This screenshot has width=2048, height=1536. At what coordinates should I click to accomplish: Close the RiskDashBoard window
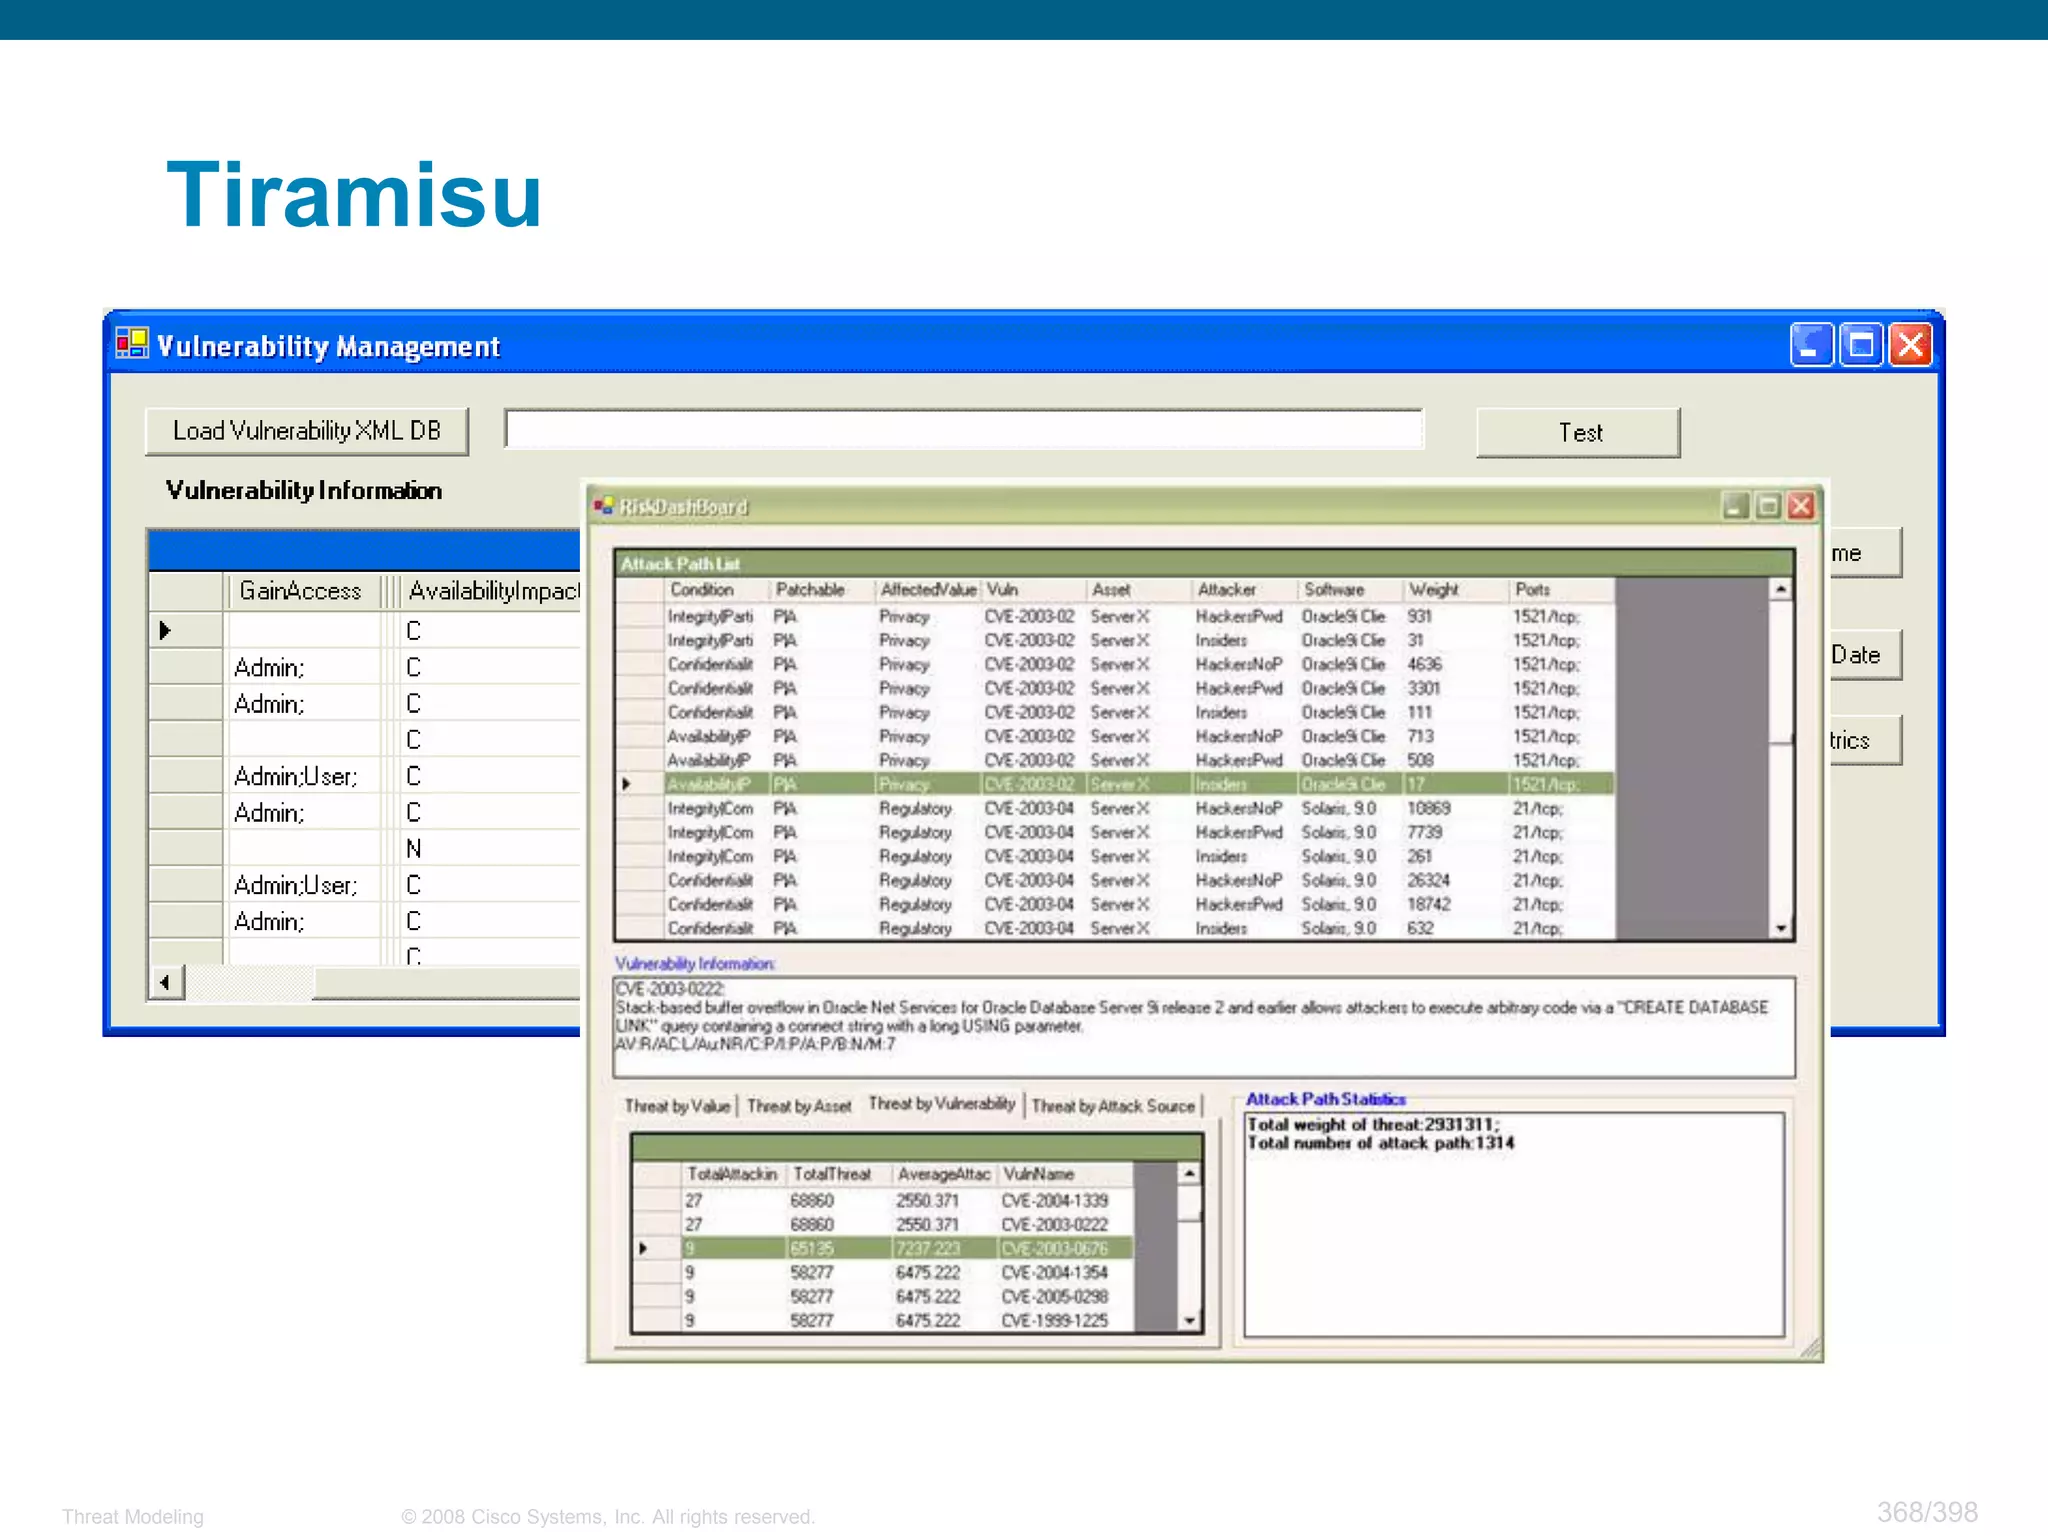[x=1801, y=506]
